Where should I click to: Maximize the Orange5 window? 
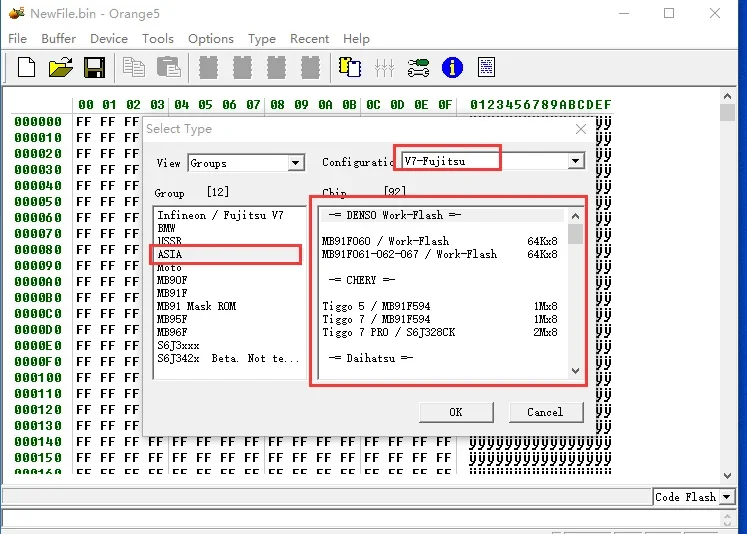pos(669,13)
